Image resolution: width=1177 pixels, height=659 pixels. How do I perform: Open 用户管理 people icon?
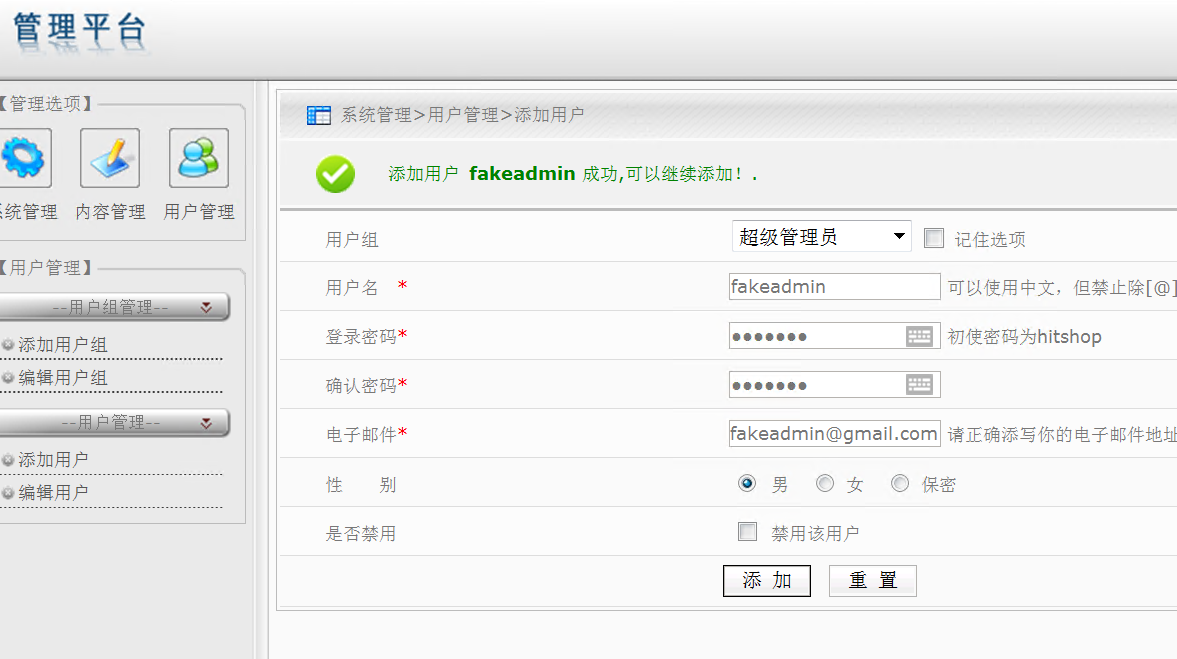[x=199, y=158]
